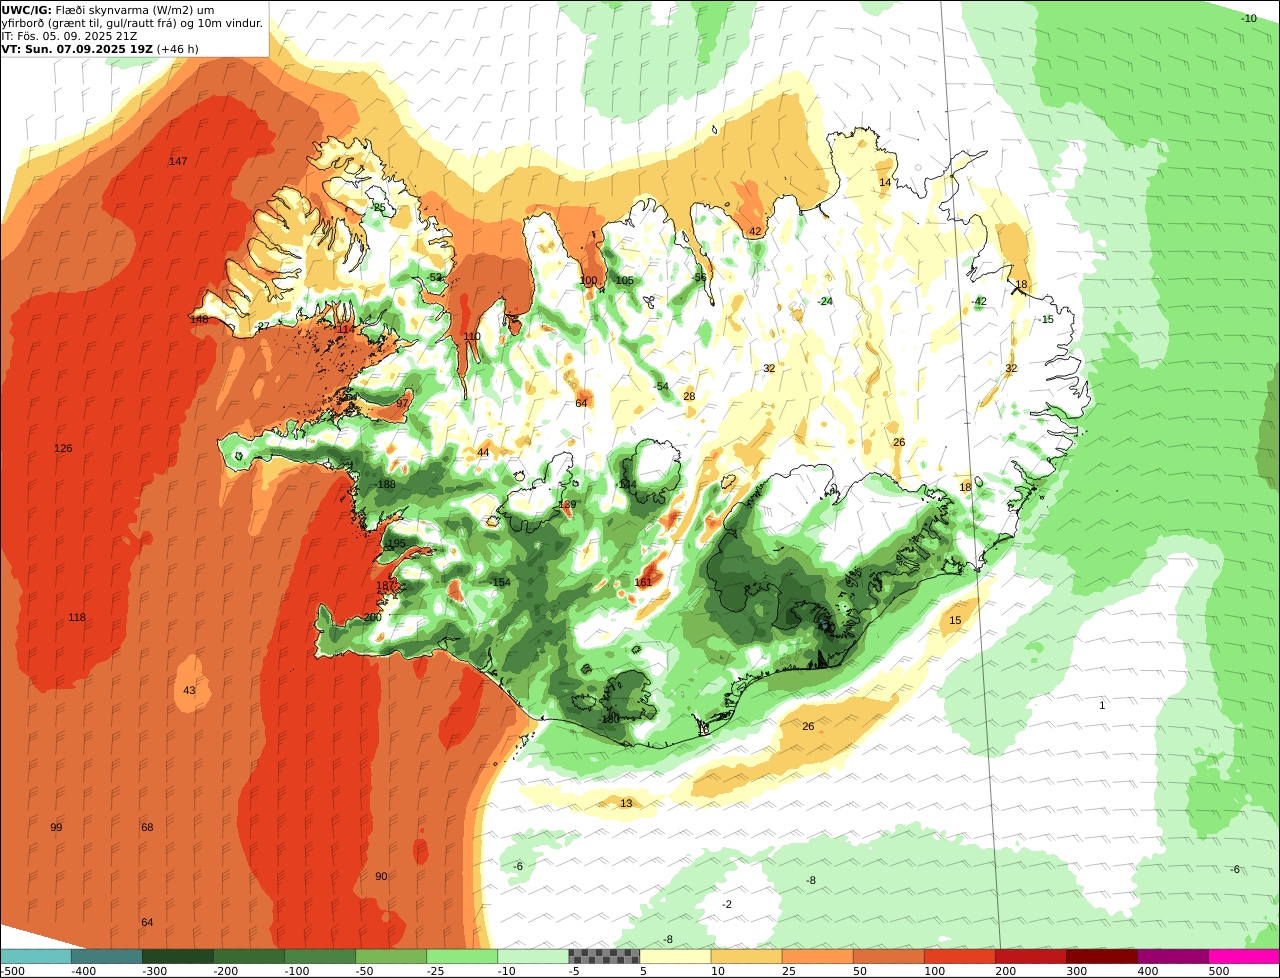
Task: Select the magenta above-500 legend swatch
Action: pyautogui.click(x=1244, y=956)
